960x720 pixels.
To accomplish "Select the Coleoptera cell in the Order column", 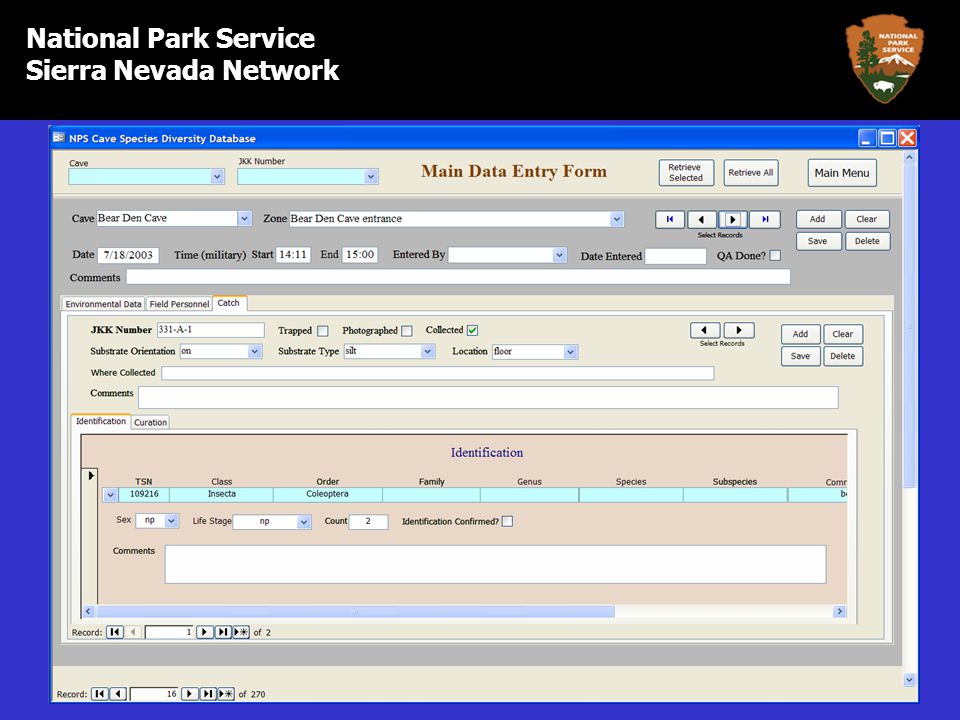I will click(x=328, y=495).
